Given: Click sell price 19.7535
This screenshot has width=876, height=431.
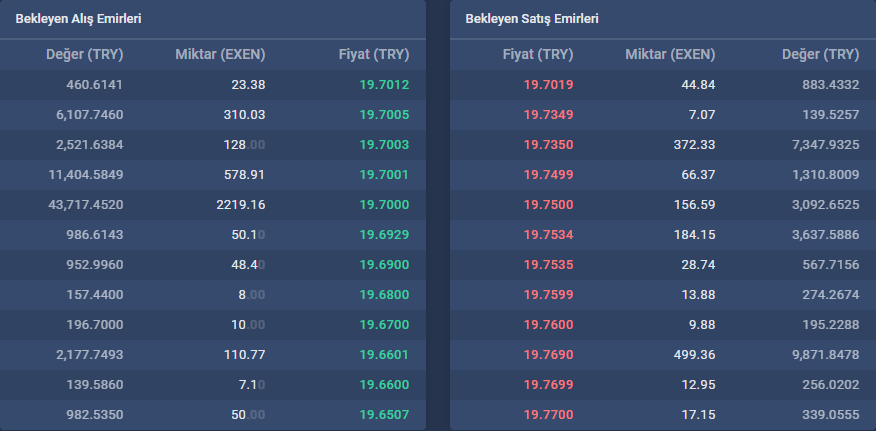Looking at the screenshot, I should 549,265.
